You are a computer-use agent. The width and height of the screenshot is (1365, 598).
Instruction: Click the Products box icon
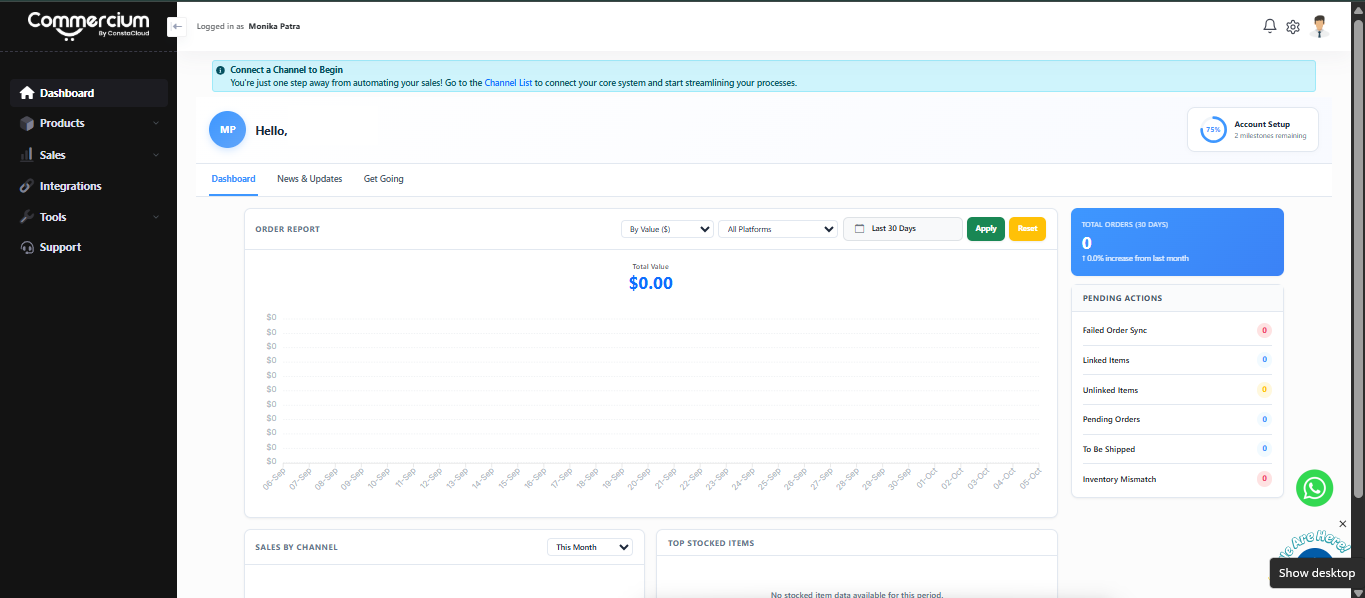tap(27, 123)
